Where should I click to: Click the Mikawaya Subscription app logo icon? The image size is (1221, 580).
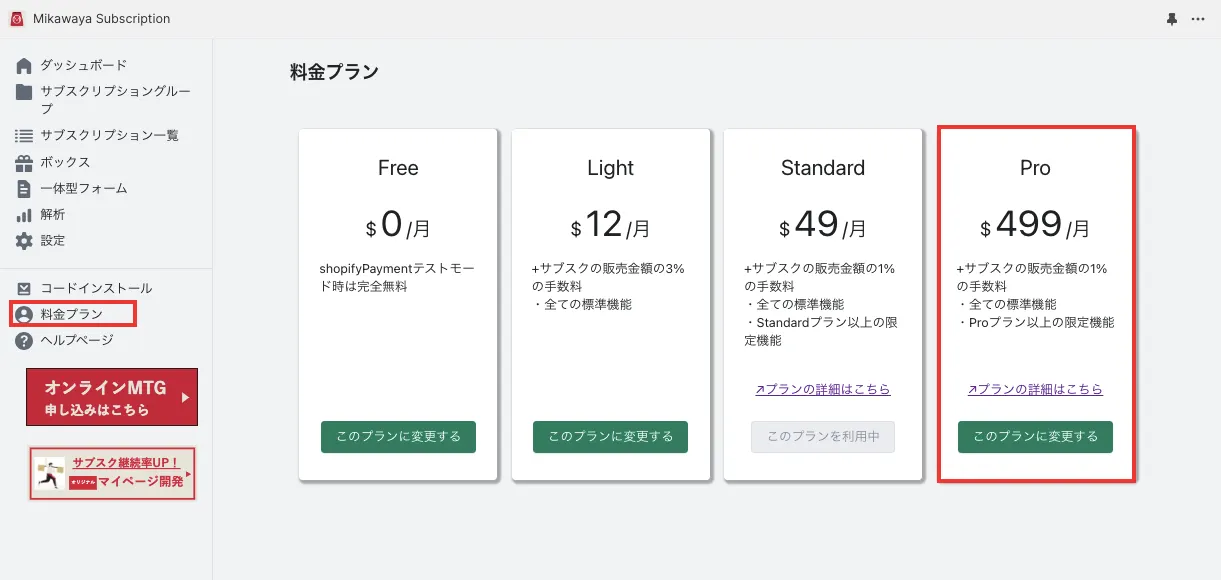pyautogui.click(x=16, y=19)
